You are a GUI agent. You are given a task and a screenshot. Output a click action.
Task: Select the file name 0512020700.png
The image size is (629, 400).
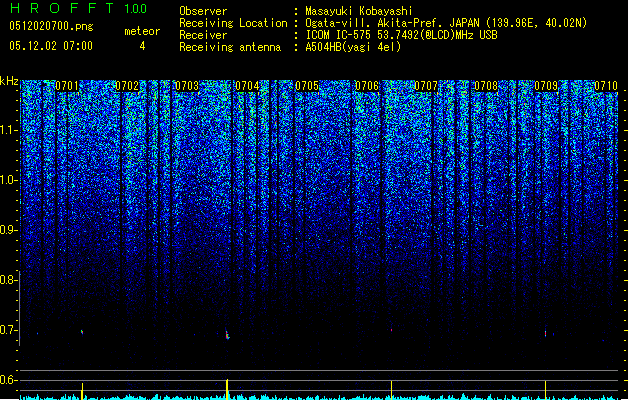click(51, 26)
